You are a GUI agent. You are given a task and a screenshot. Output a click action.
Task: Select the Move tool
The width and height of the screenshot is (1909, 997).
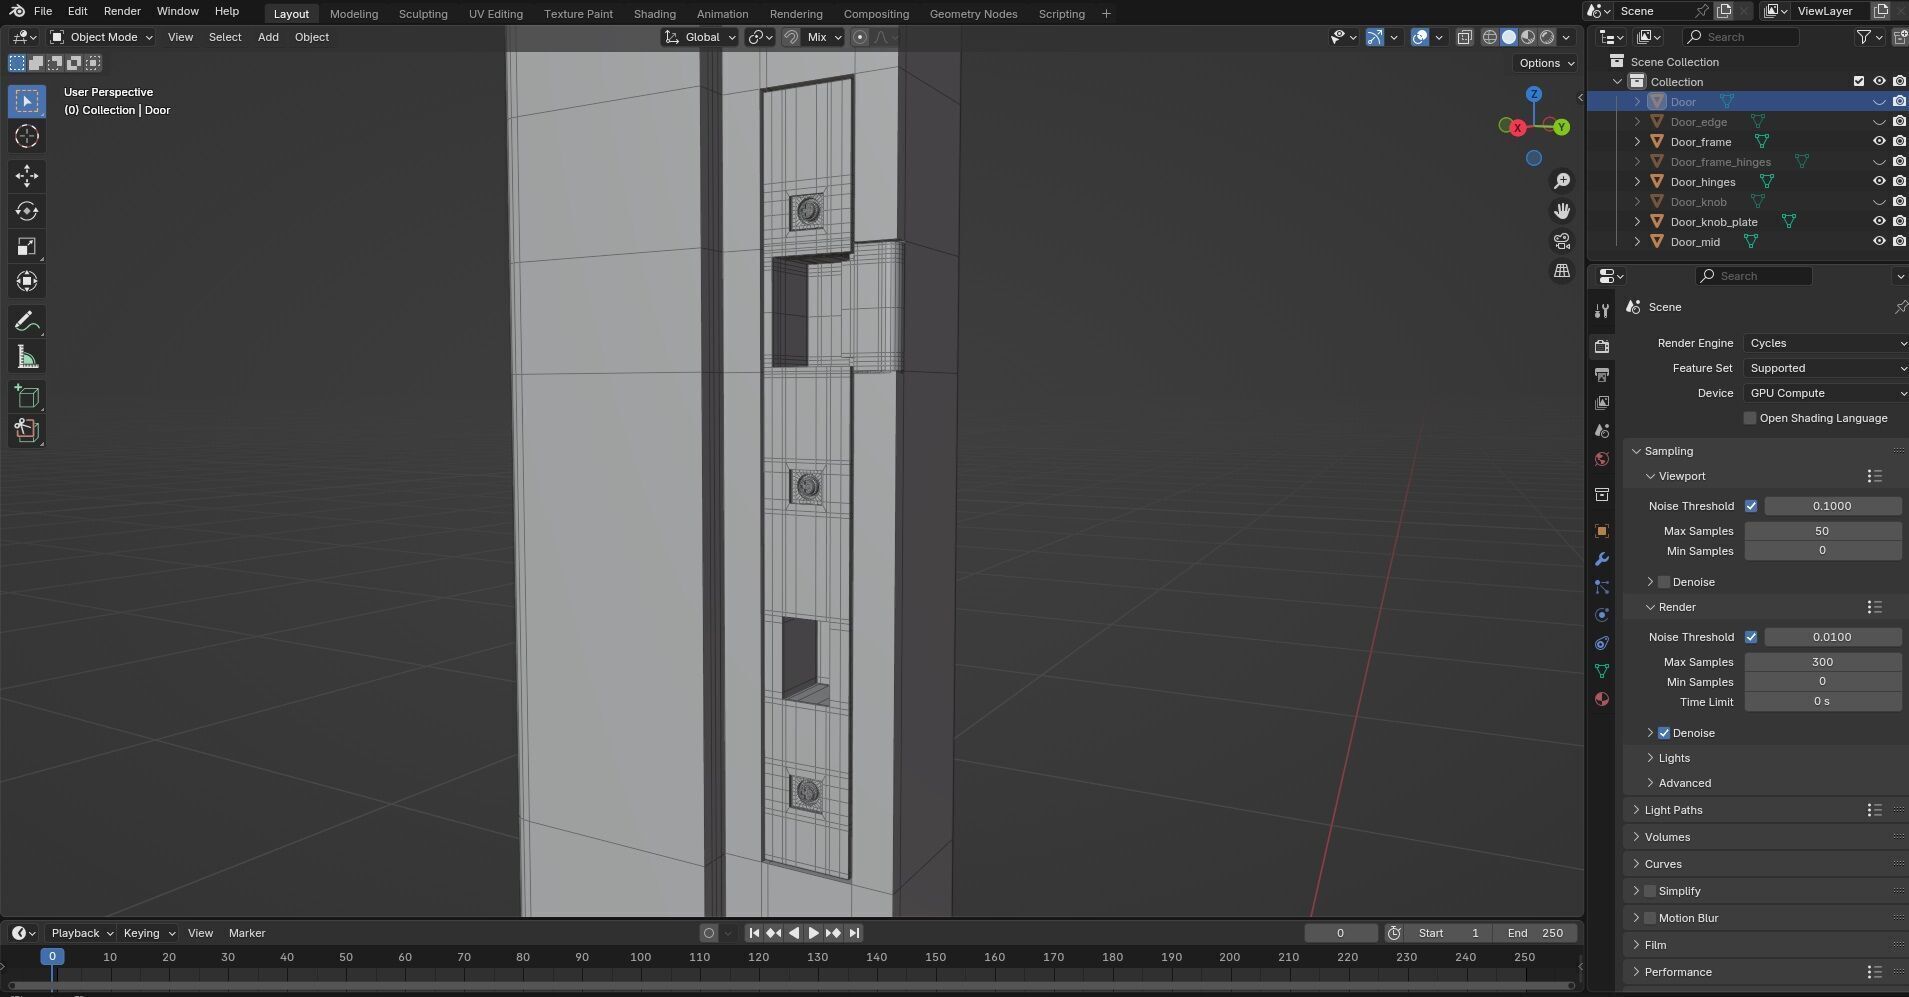27,176
